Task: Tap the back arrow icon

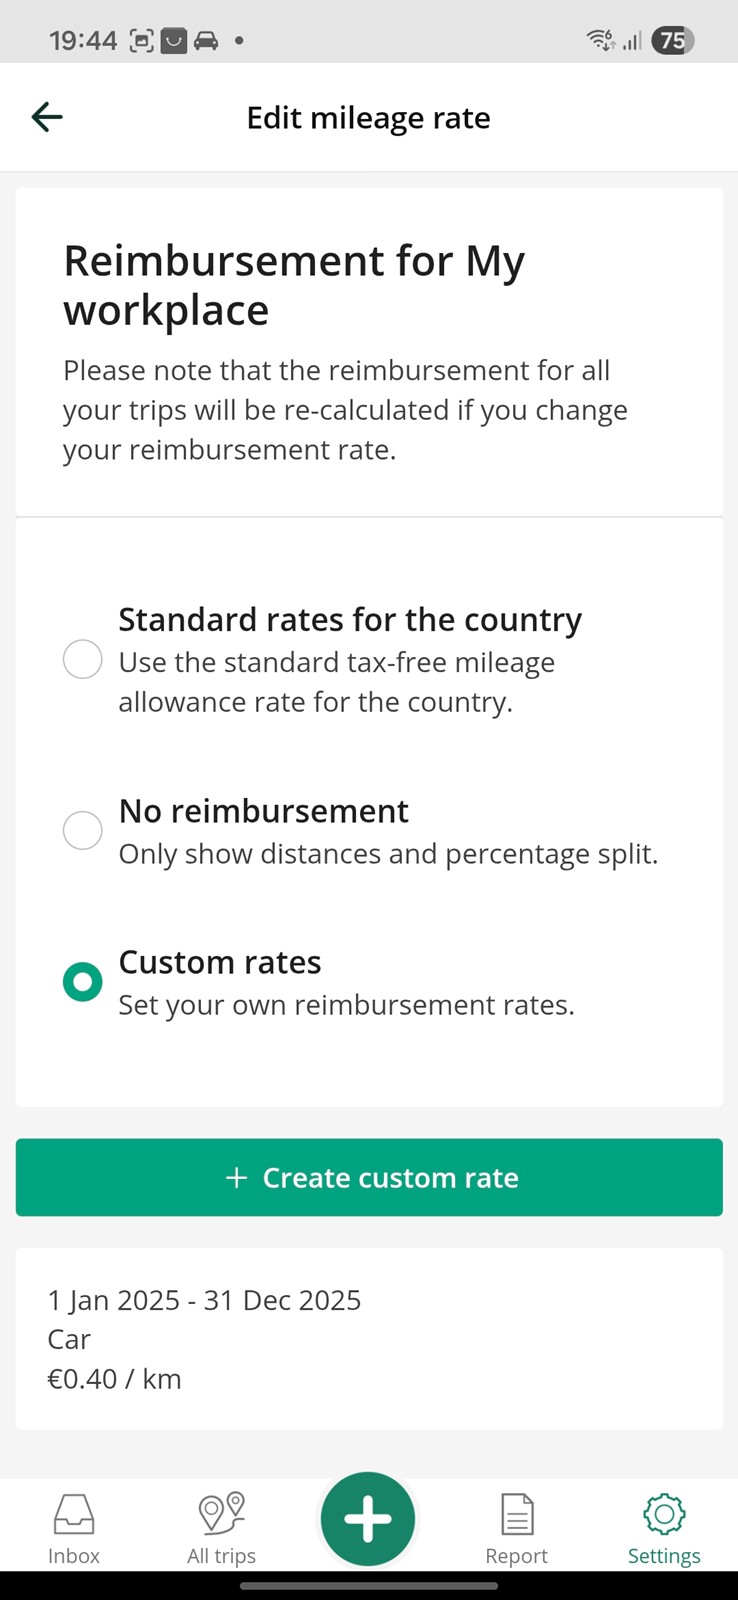Action: pos(47,117)
